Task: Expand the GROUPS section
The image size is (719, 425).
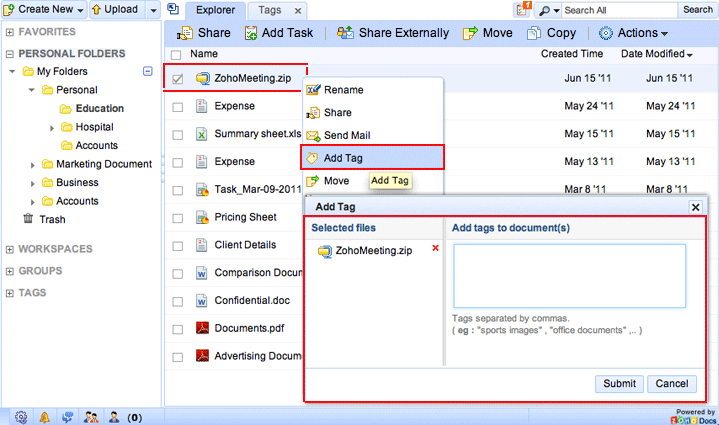Action: pos(9,271)
